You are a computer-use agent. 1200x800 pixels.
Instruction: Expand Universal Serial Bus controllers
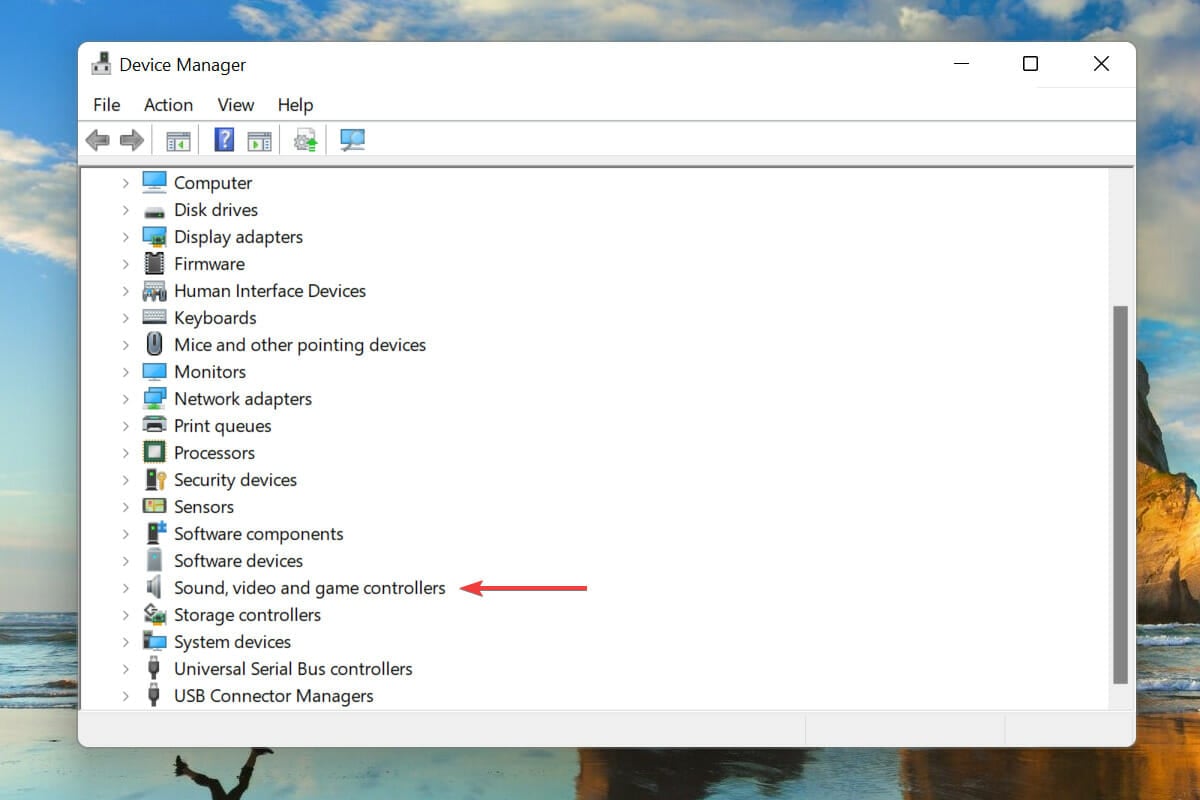tap(125, 668)
